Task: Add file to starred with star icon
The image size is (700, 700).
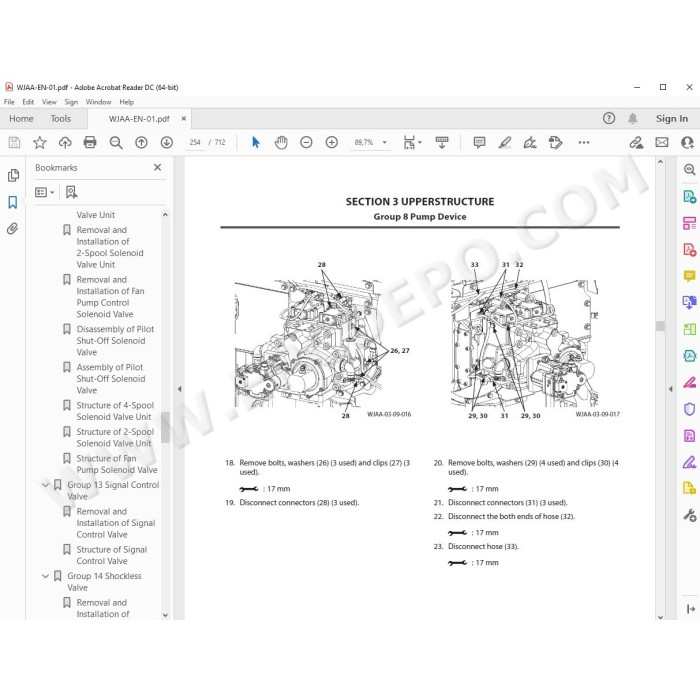Action: pyautogui.click(x=40, y=142)
